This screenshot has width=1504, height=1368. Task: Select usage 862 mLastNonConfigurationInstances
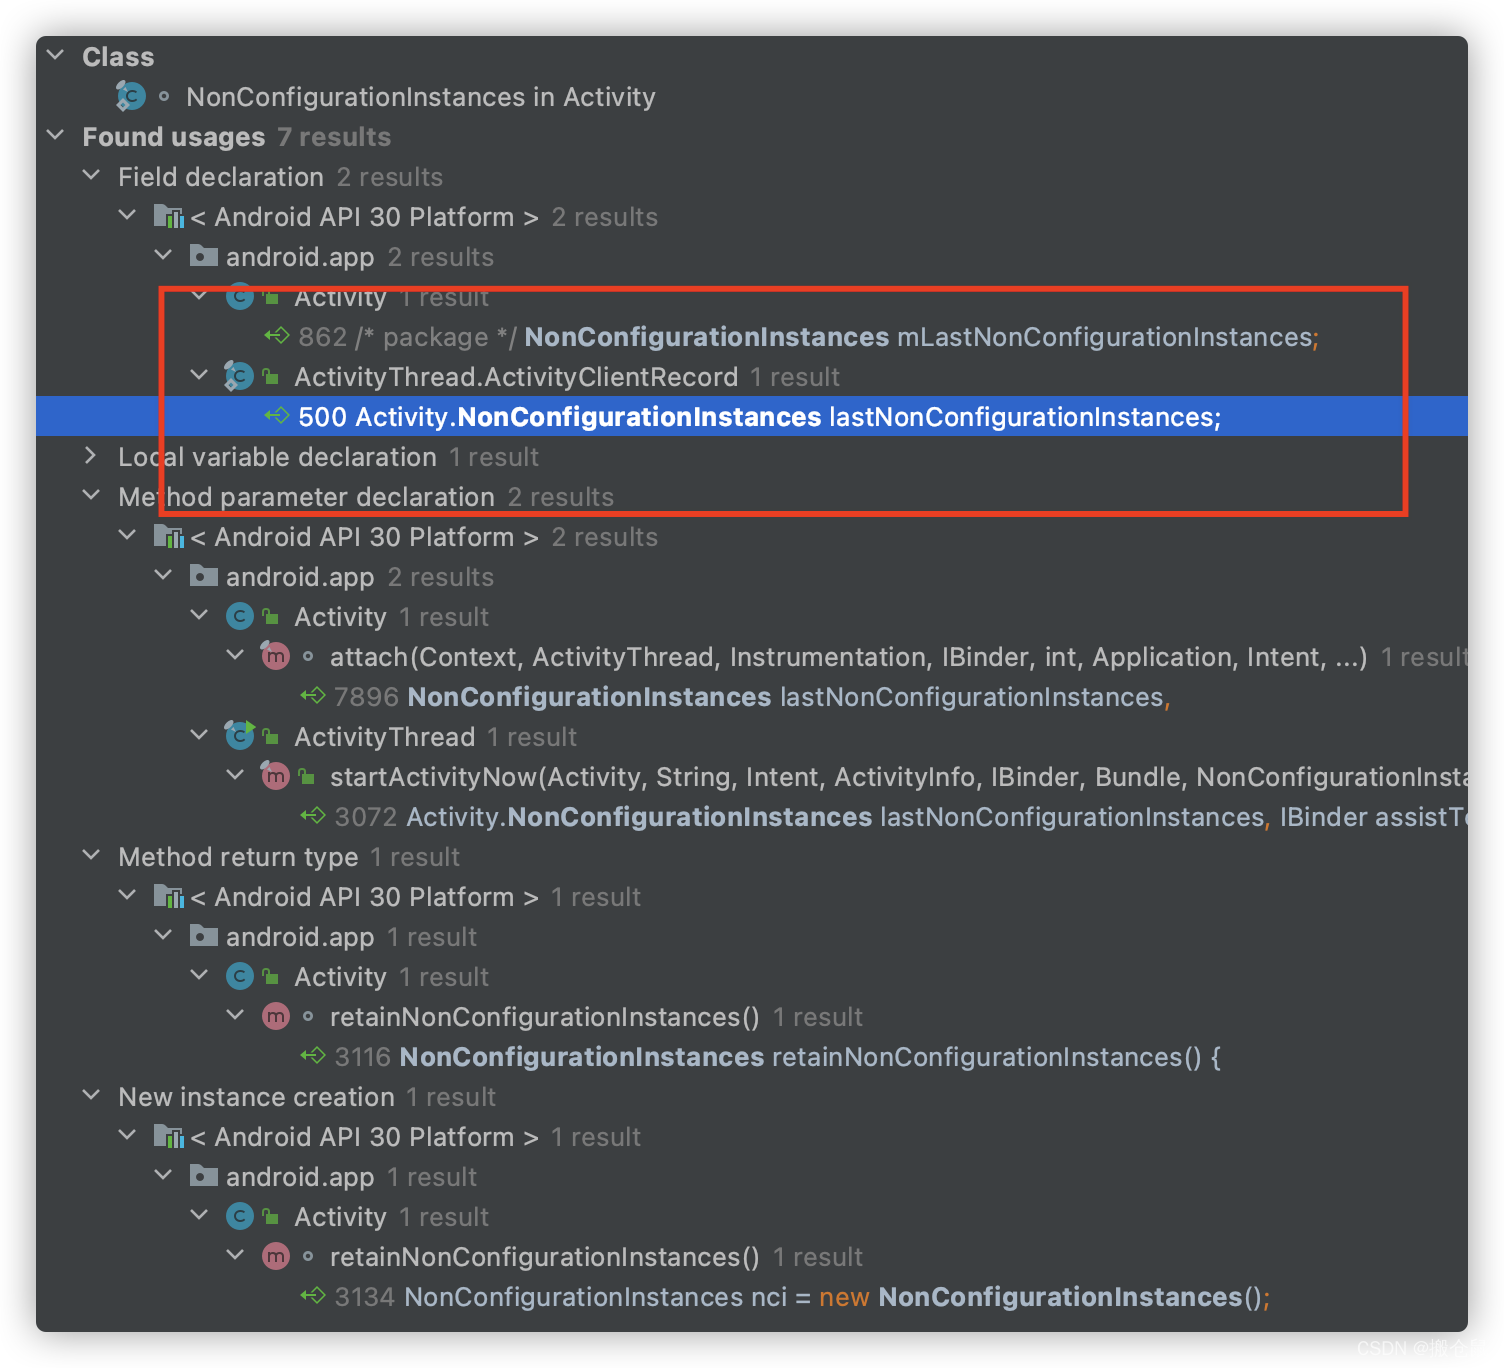(752, 336)
